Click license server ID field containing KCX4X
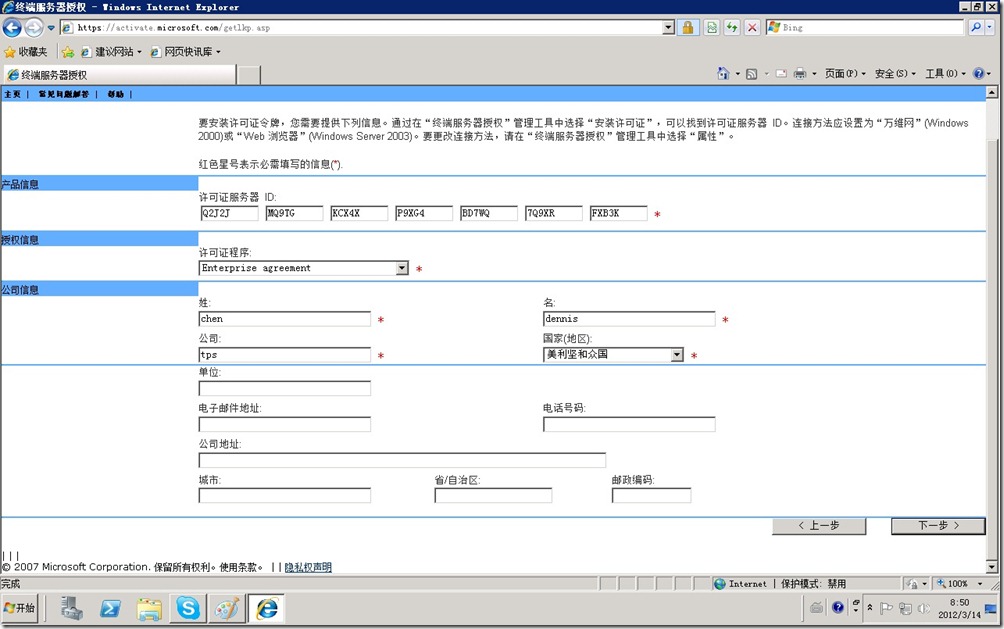 [359, 213]
